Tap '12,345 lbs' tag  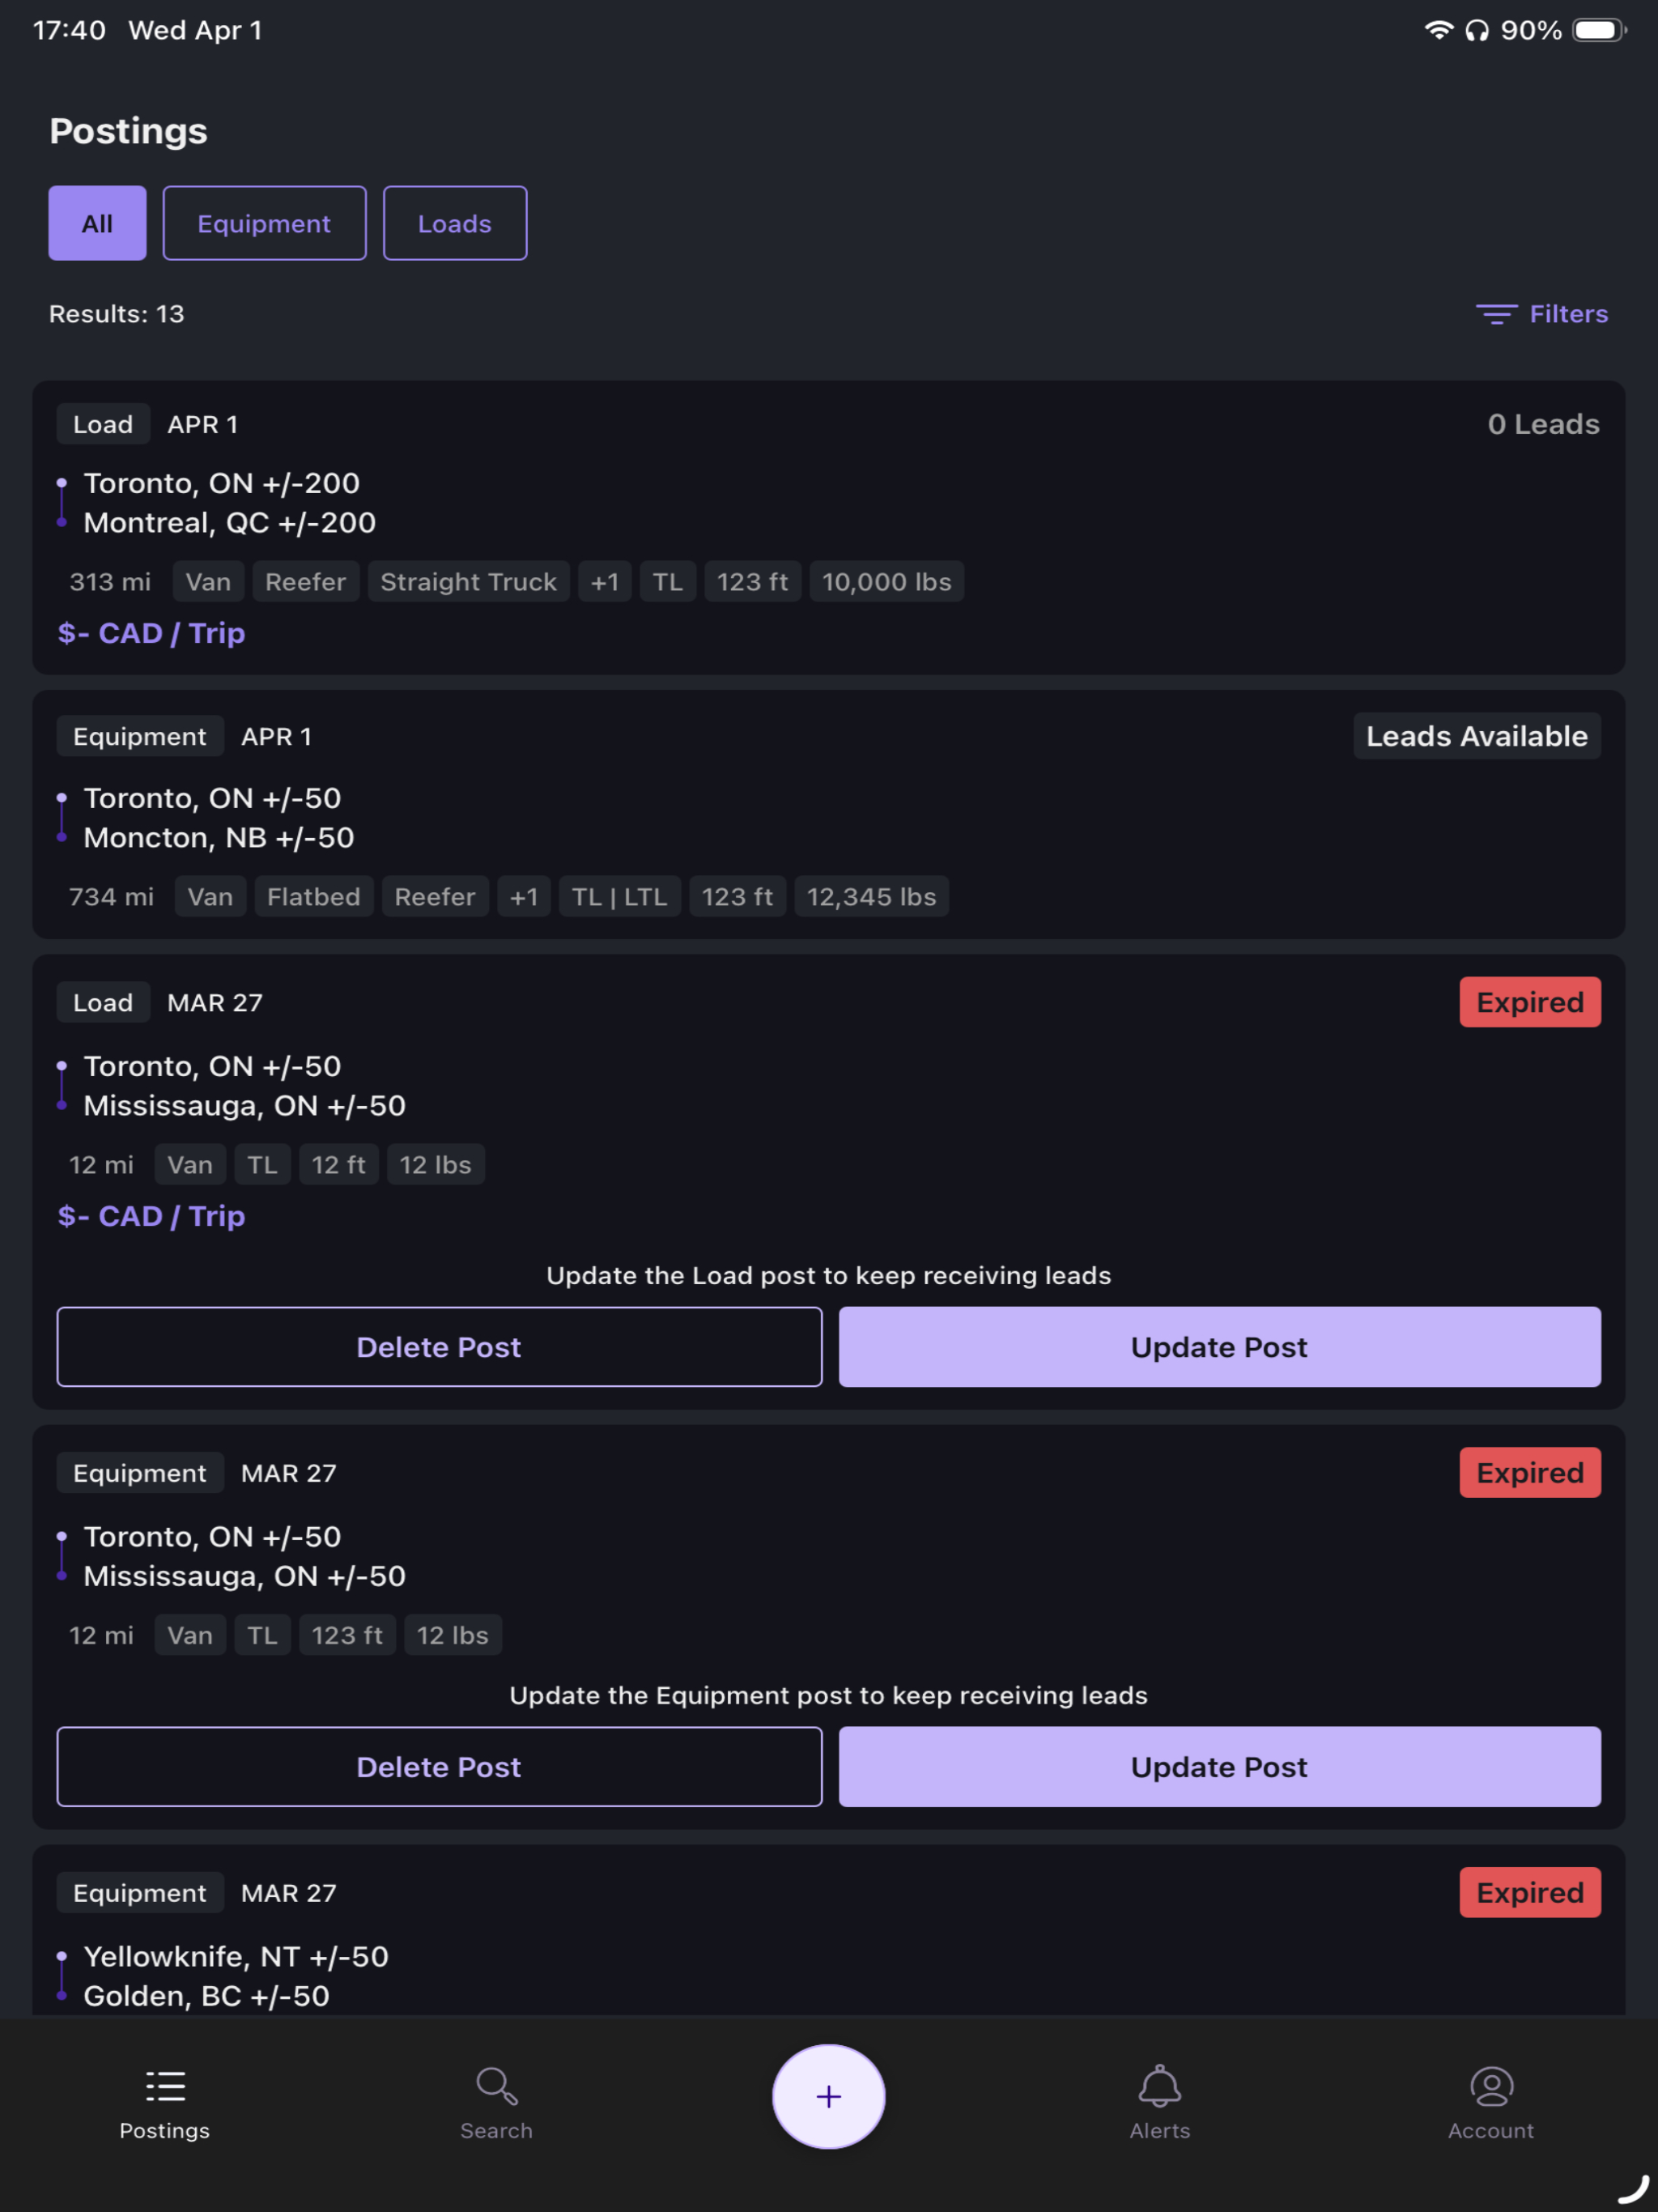pyautogui.click(x=871, y=897)
